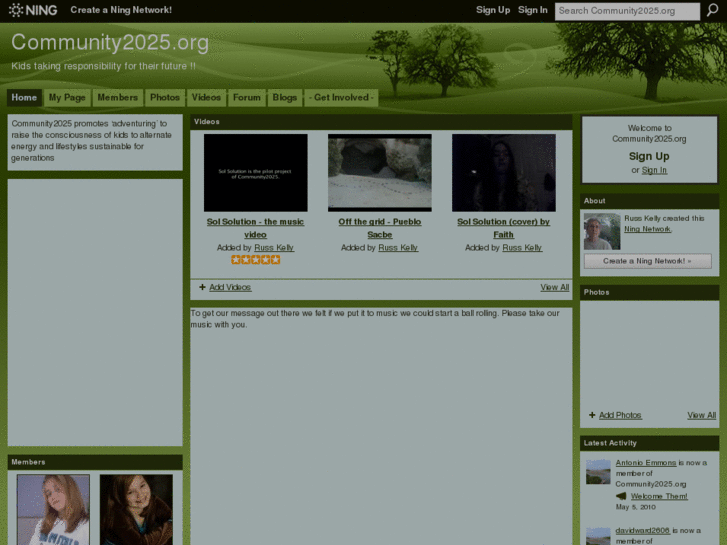Click Russ Kelly under Off the grid video
Image resolution: width=727 pixels, height=545 pixels.
coord(398,248)
